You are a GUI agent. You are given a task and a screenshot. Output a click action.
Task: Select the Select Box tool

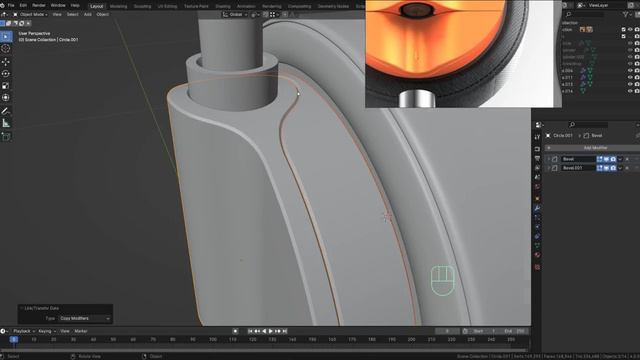[x=6, y=37]
